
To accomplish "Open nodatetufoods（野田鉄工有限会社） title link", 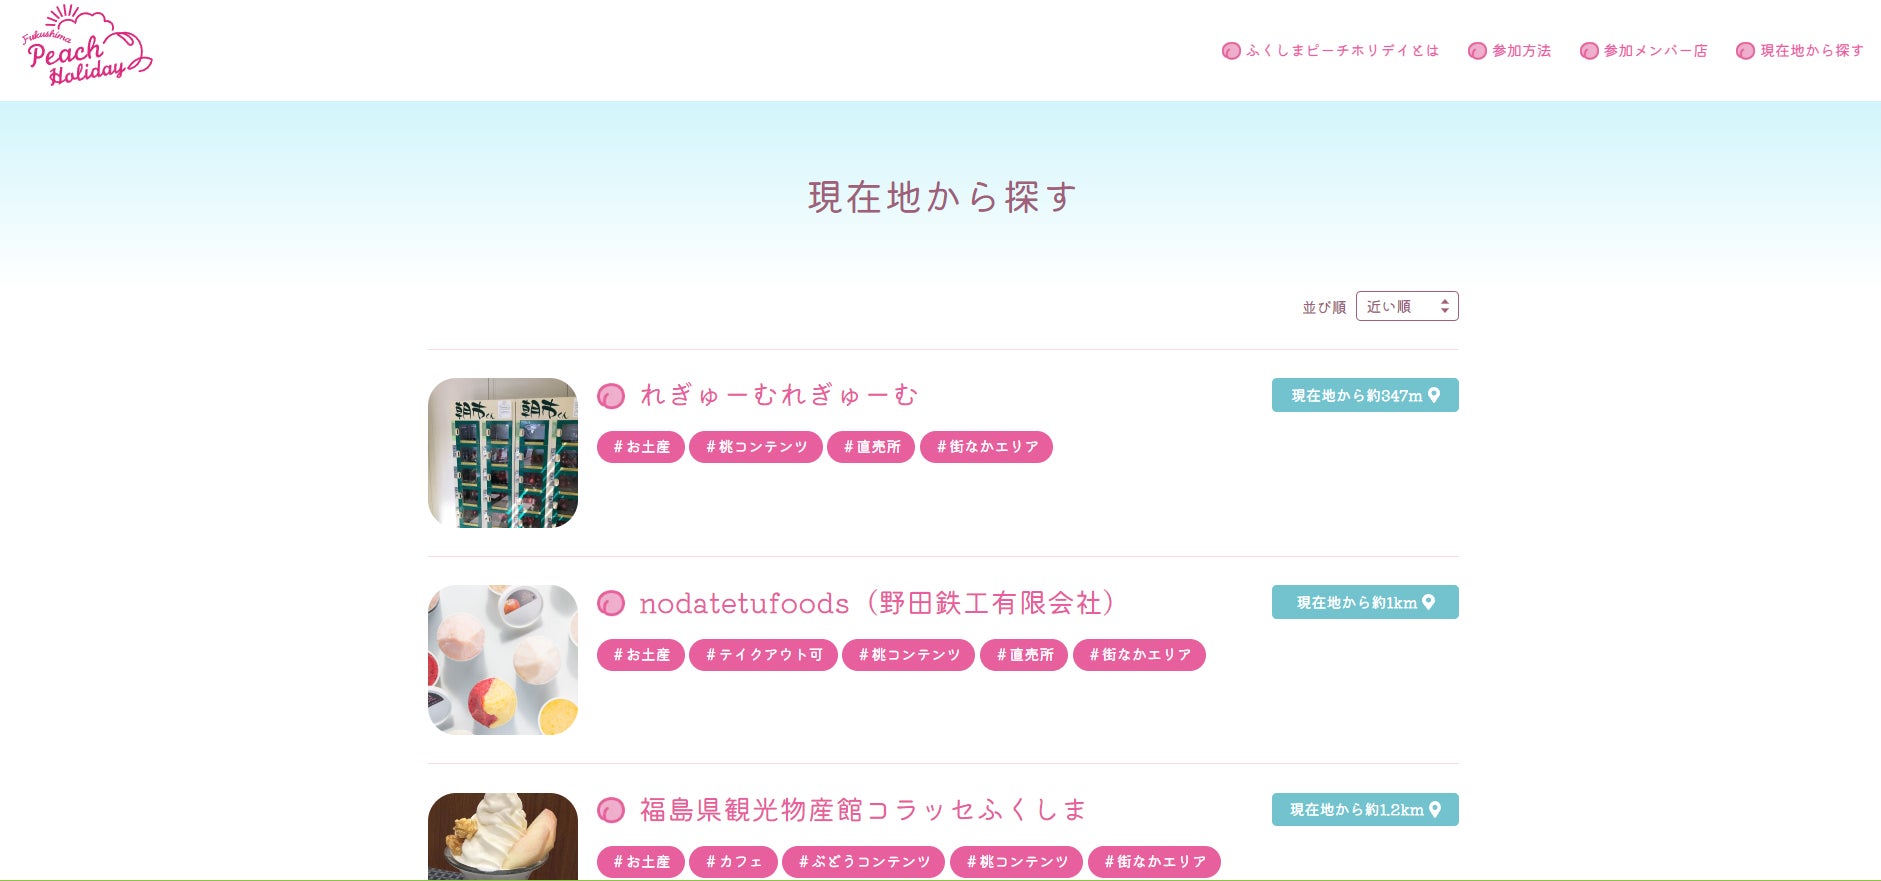I will 877,603.
